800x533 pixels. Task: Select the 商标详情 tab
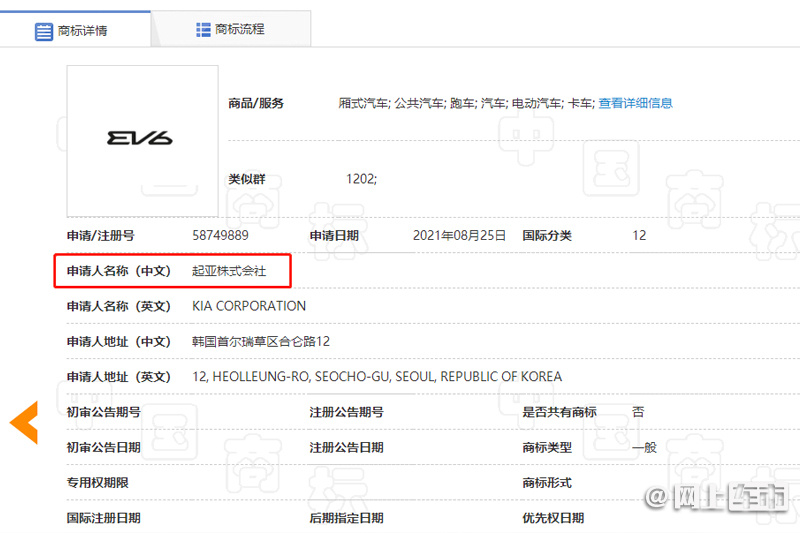point(75,30)
